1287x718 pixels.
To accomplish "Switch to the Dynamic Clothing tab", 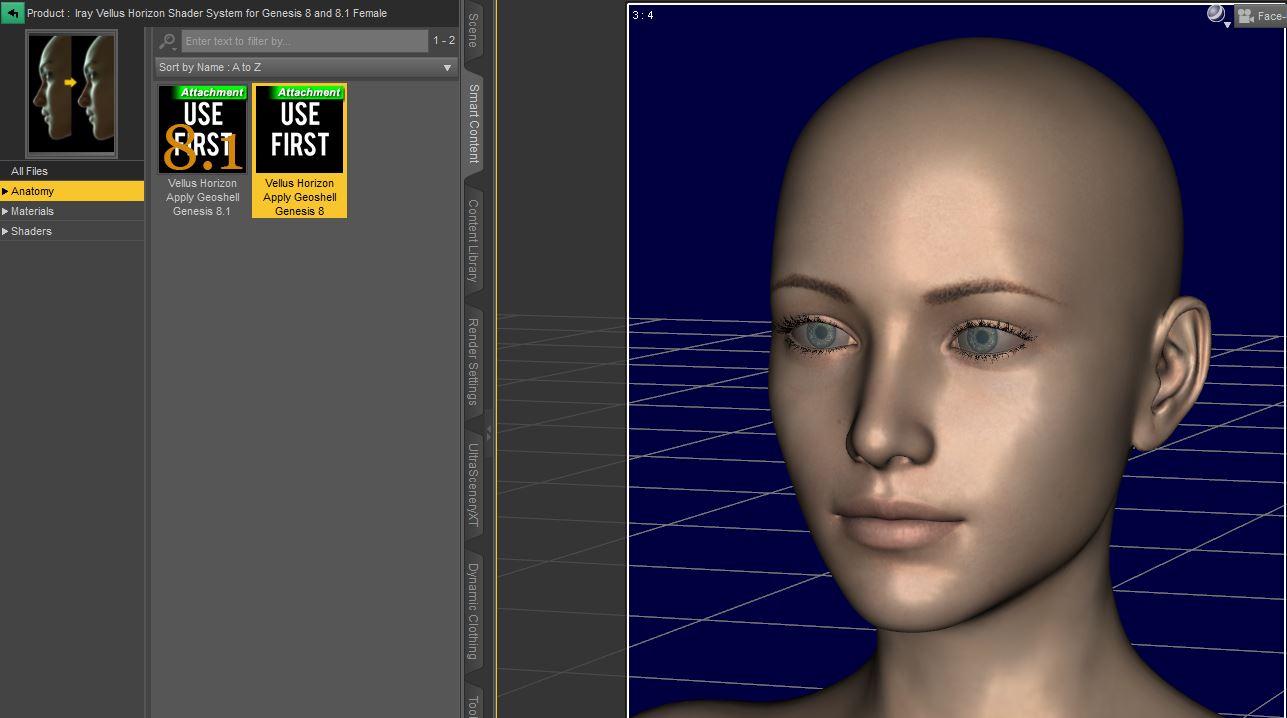I will (473, 611).
